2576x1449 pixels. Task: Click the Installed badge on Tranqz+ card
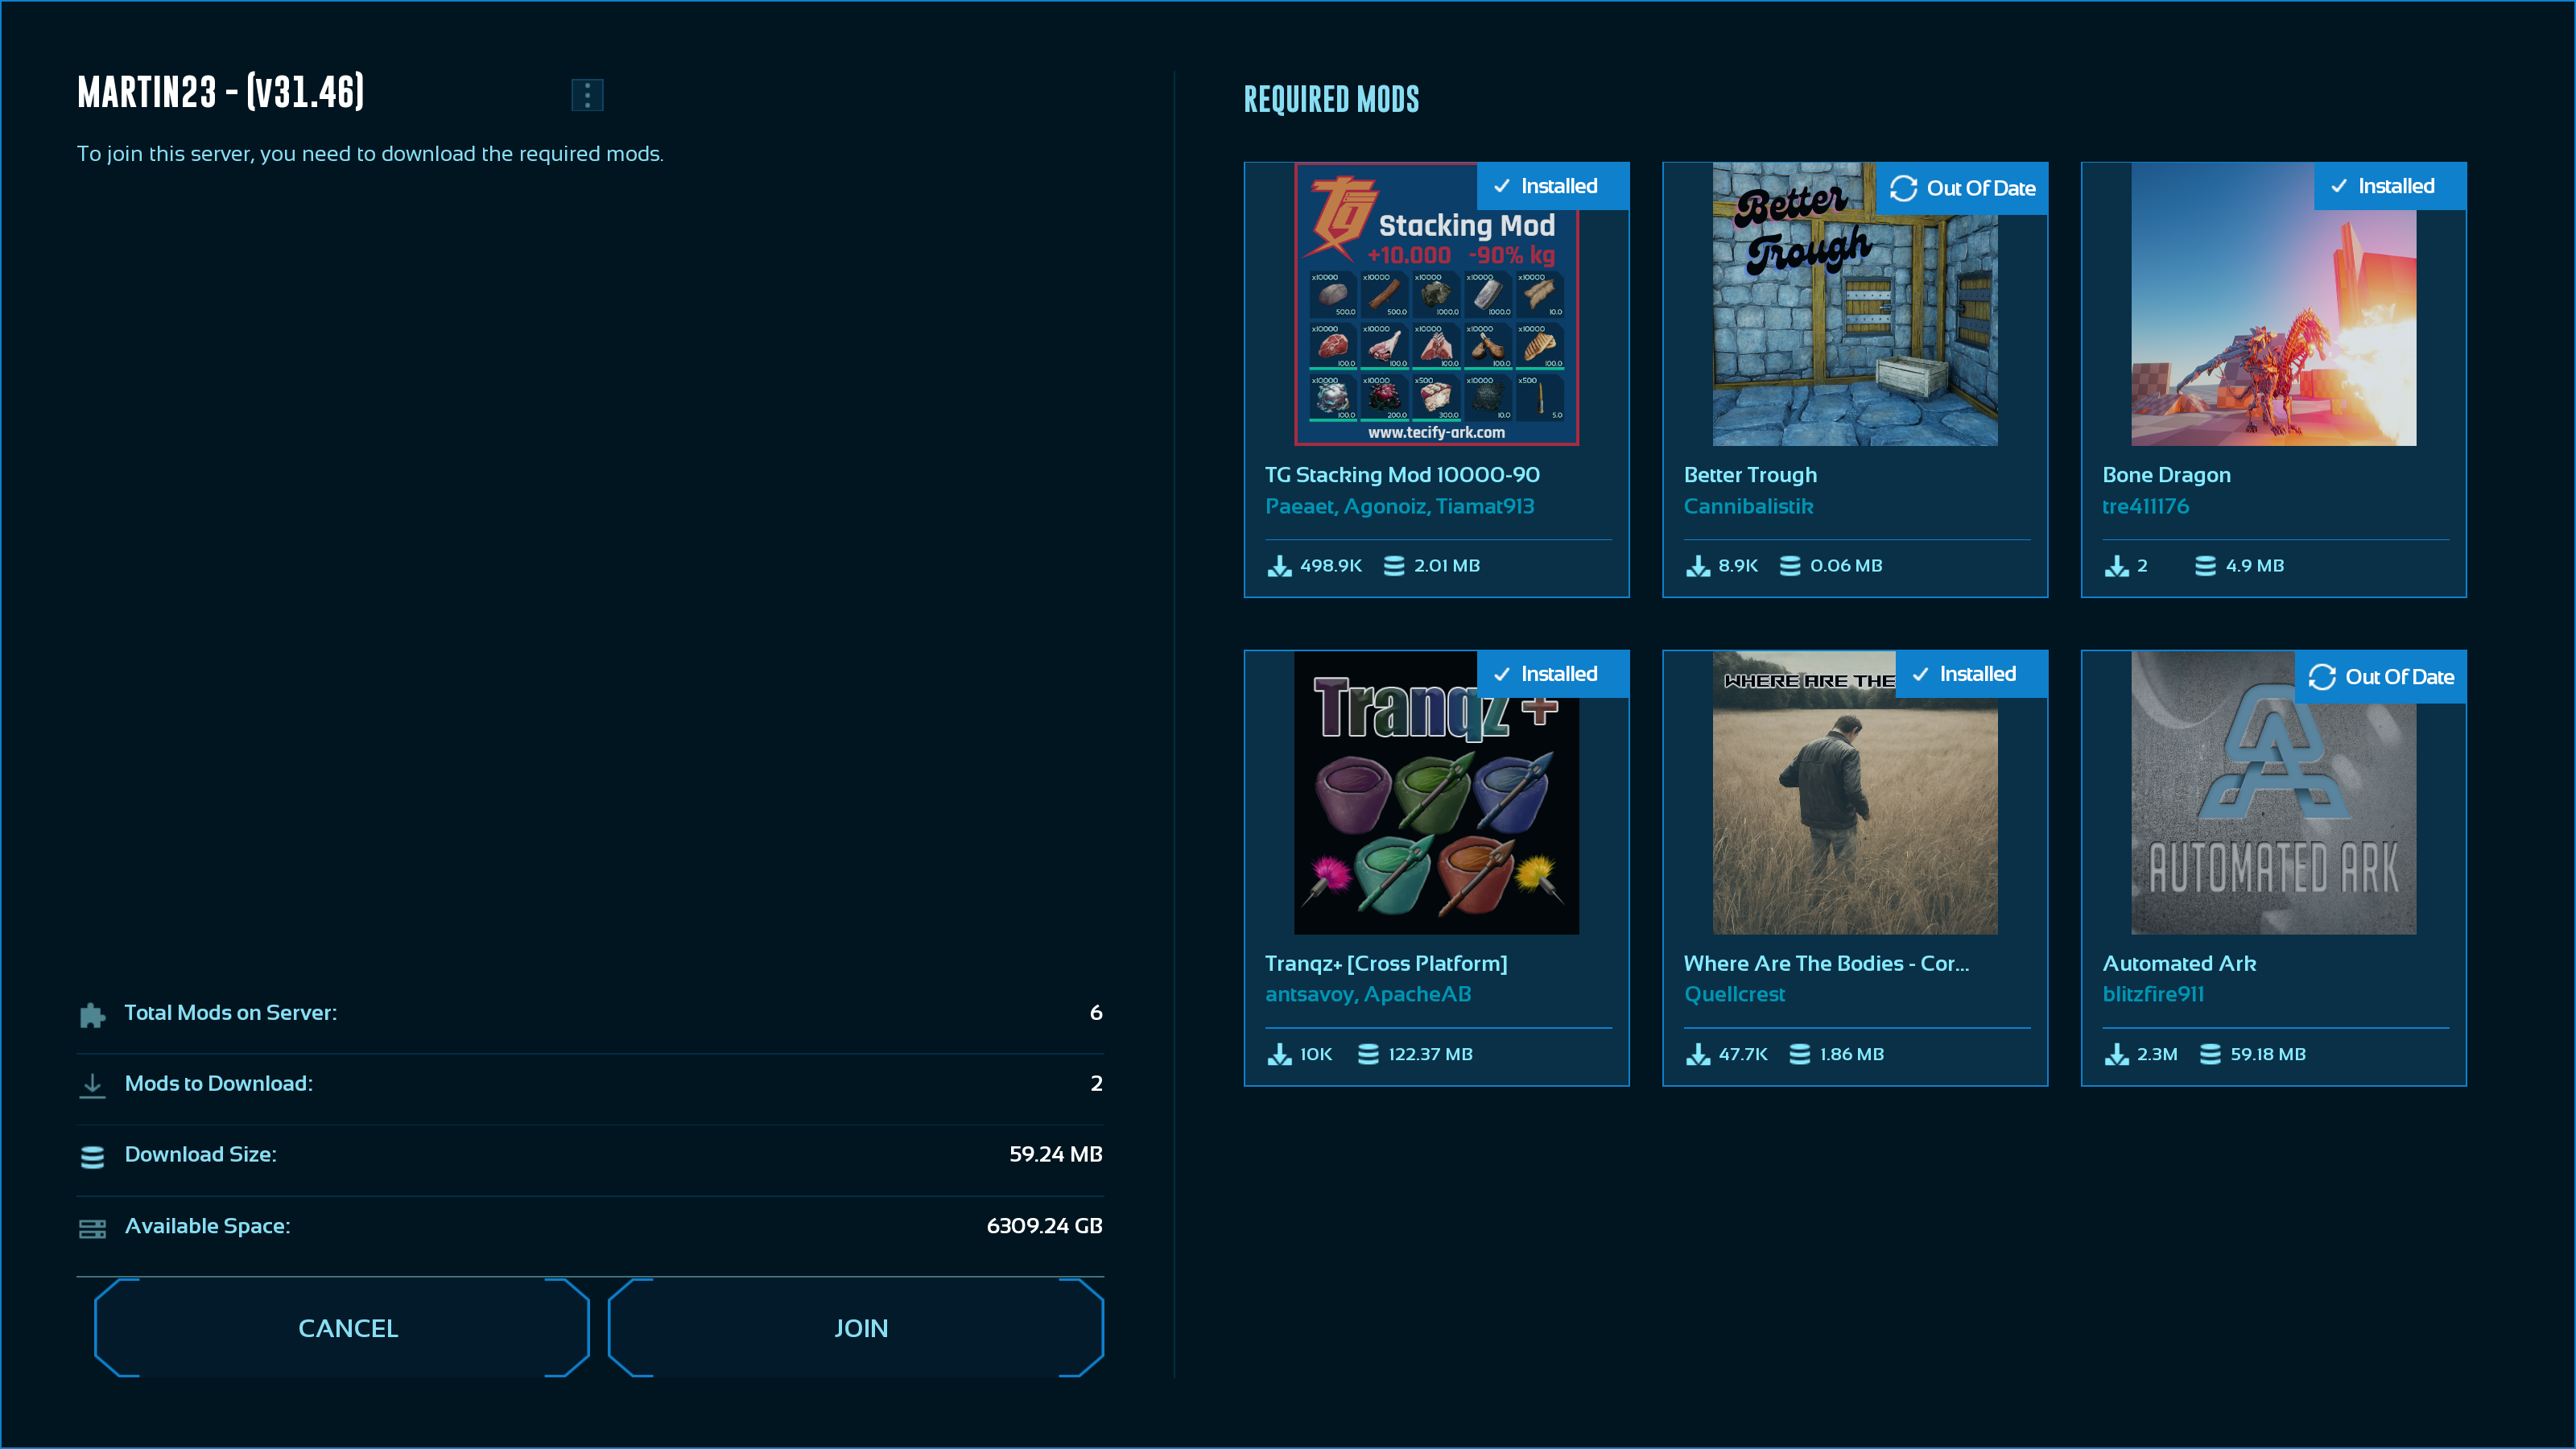(1552, 674)
